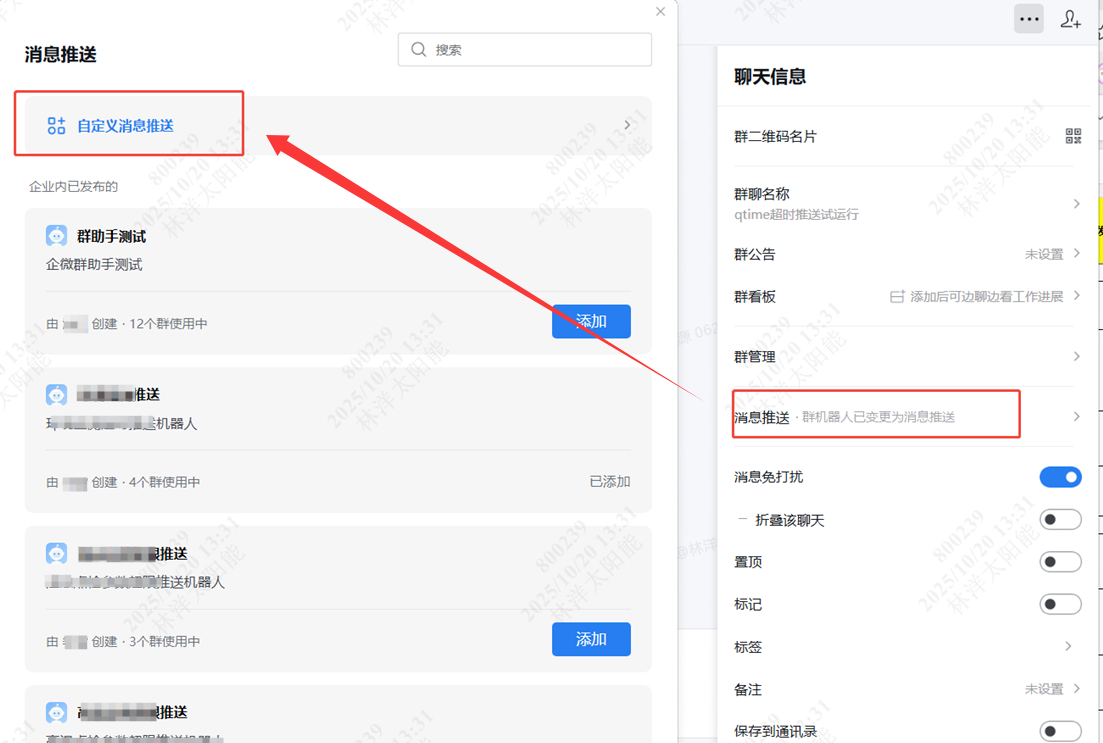Click the 未设置 value for 备注
The image size is (1103, 743).
[x=1044, y=689]
